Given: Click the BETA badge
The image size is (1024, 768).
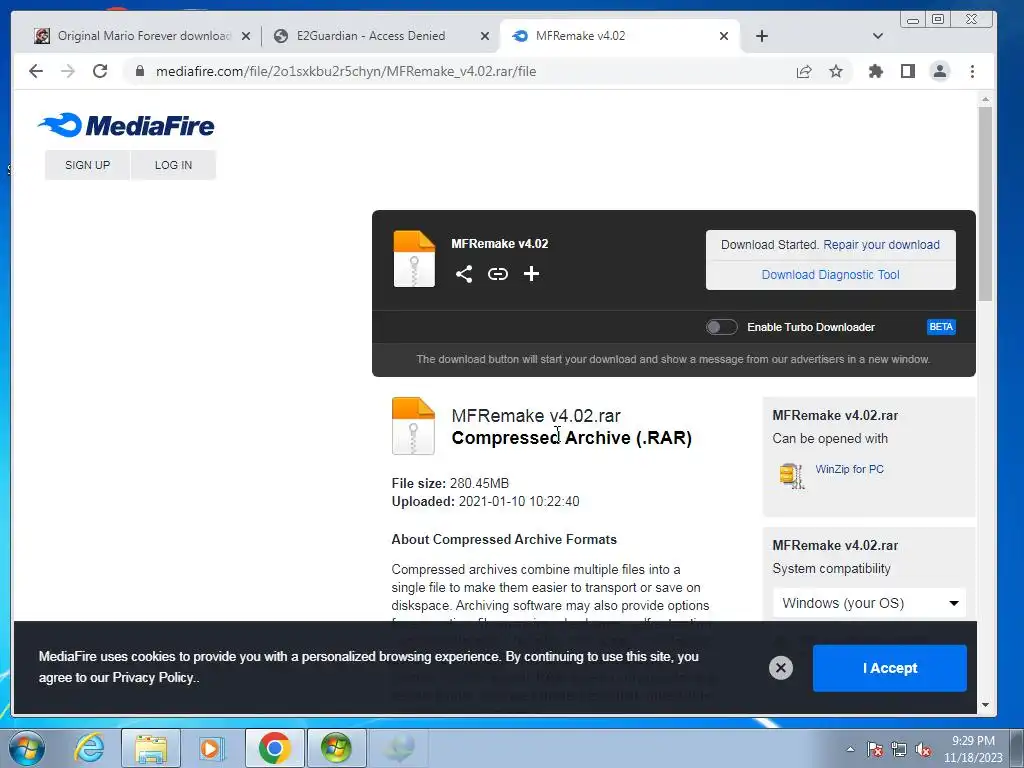Looking at the screenshot, I should tap(941, 327).
